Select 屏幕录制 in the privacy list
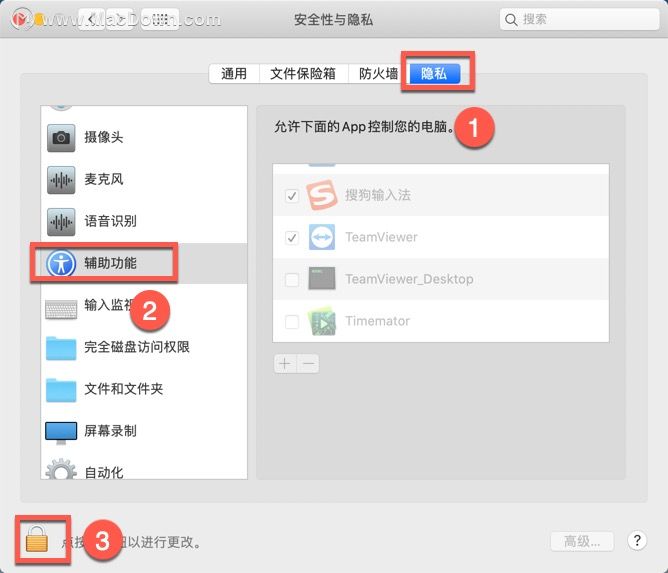This screenshot has height=573, width=668. [x=144, y=431]
